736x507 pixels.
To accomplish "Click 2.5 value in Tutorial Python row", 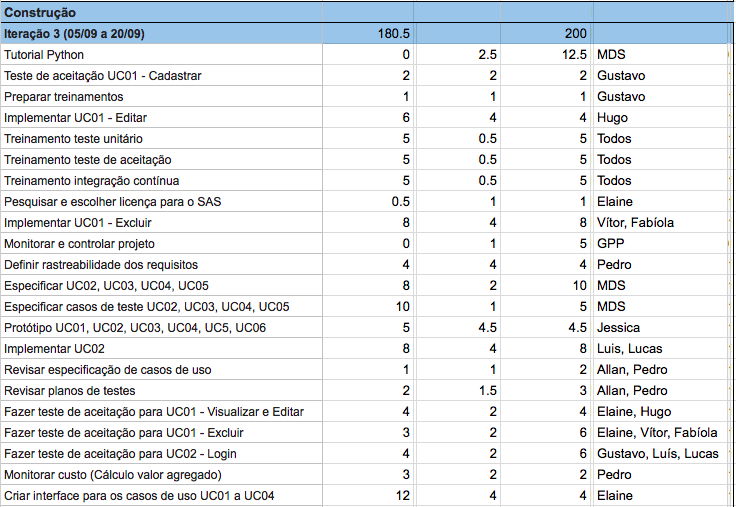I will [x=458, y=54].
